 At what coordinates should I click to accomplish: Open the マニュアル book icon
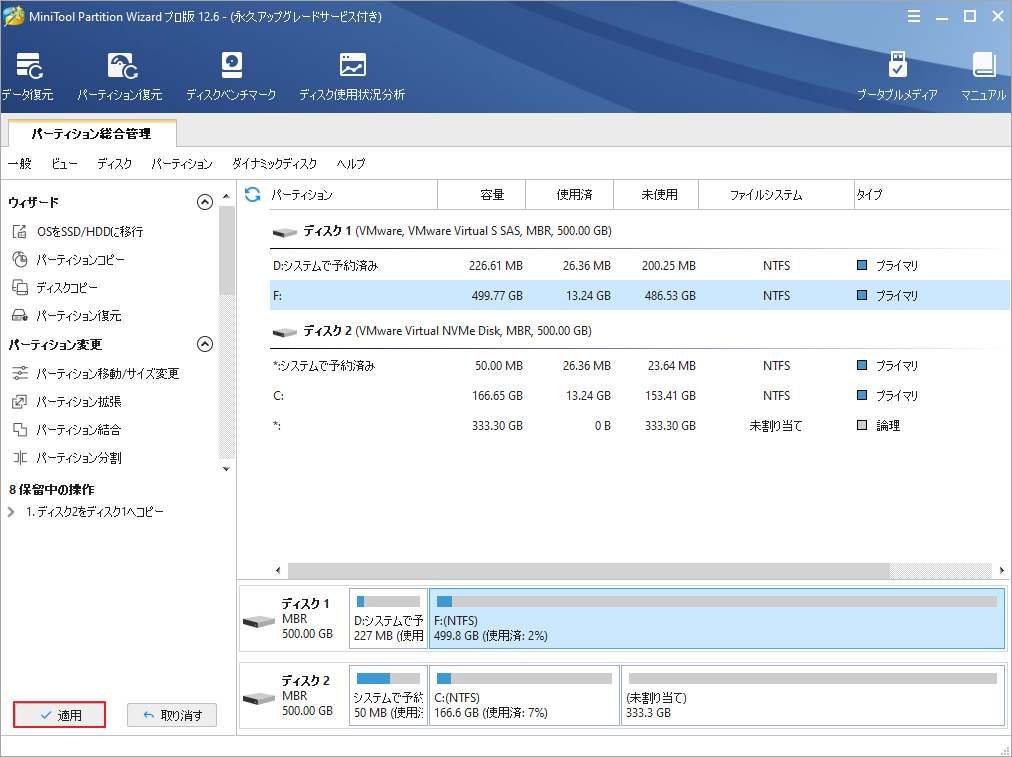983,77
